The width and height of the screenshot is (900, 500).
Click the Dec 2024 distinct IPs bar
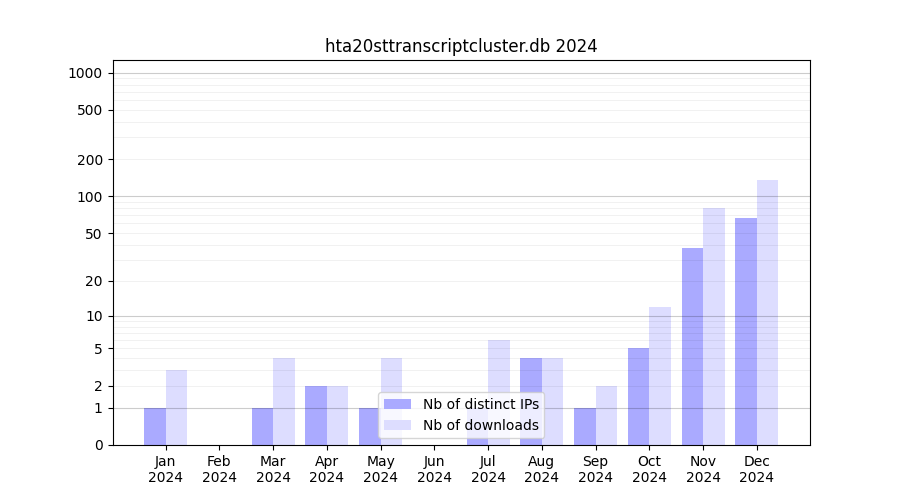coord(746,331)
